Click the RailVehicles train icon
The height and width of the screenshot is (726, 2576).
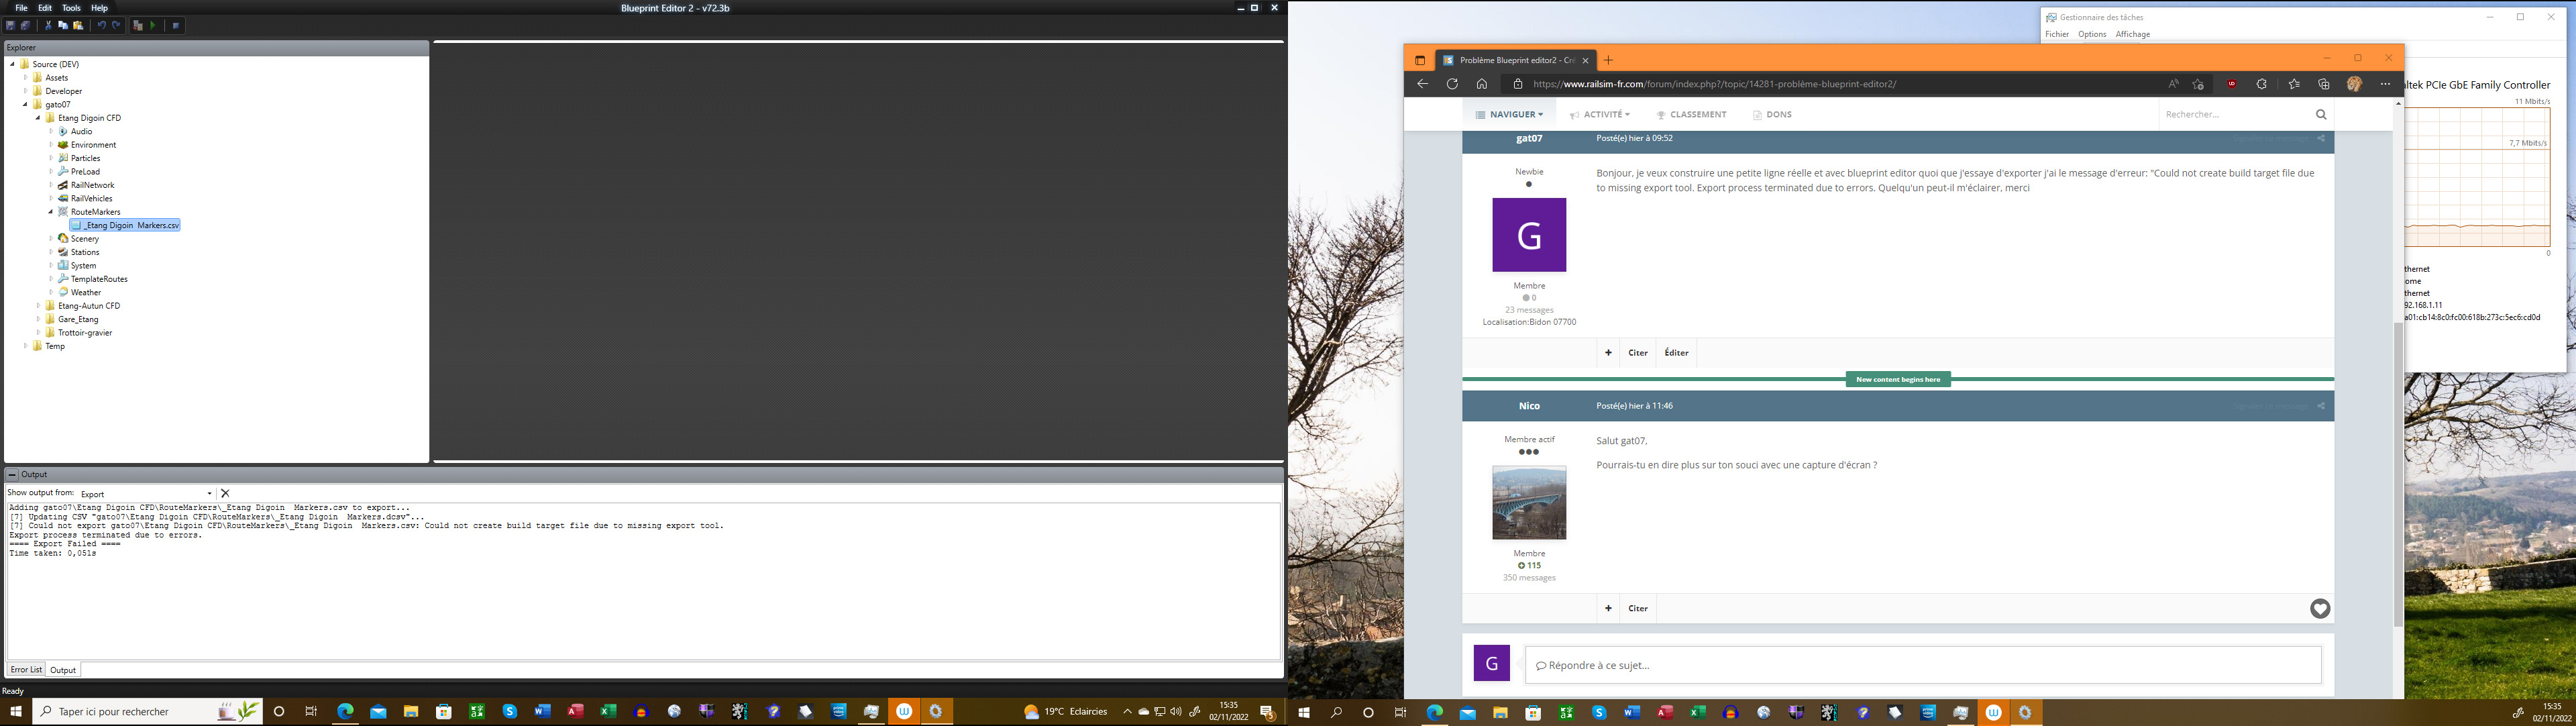[64, 198]
